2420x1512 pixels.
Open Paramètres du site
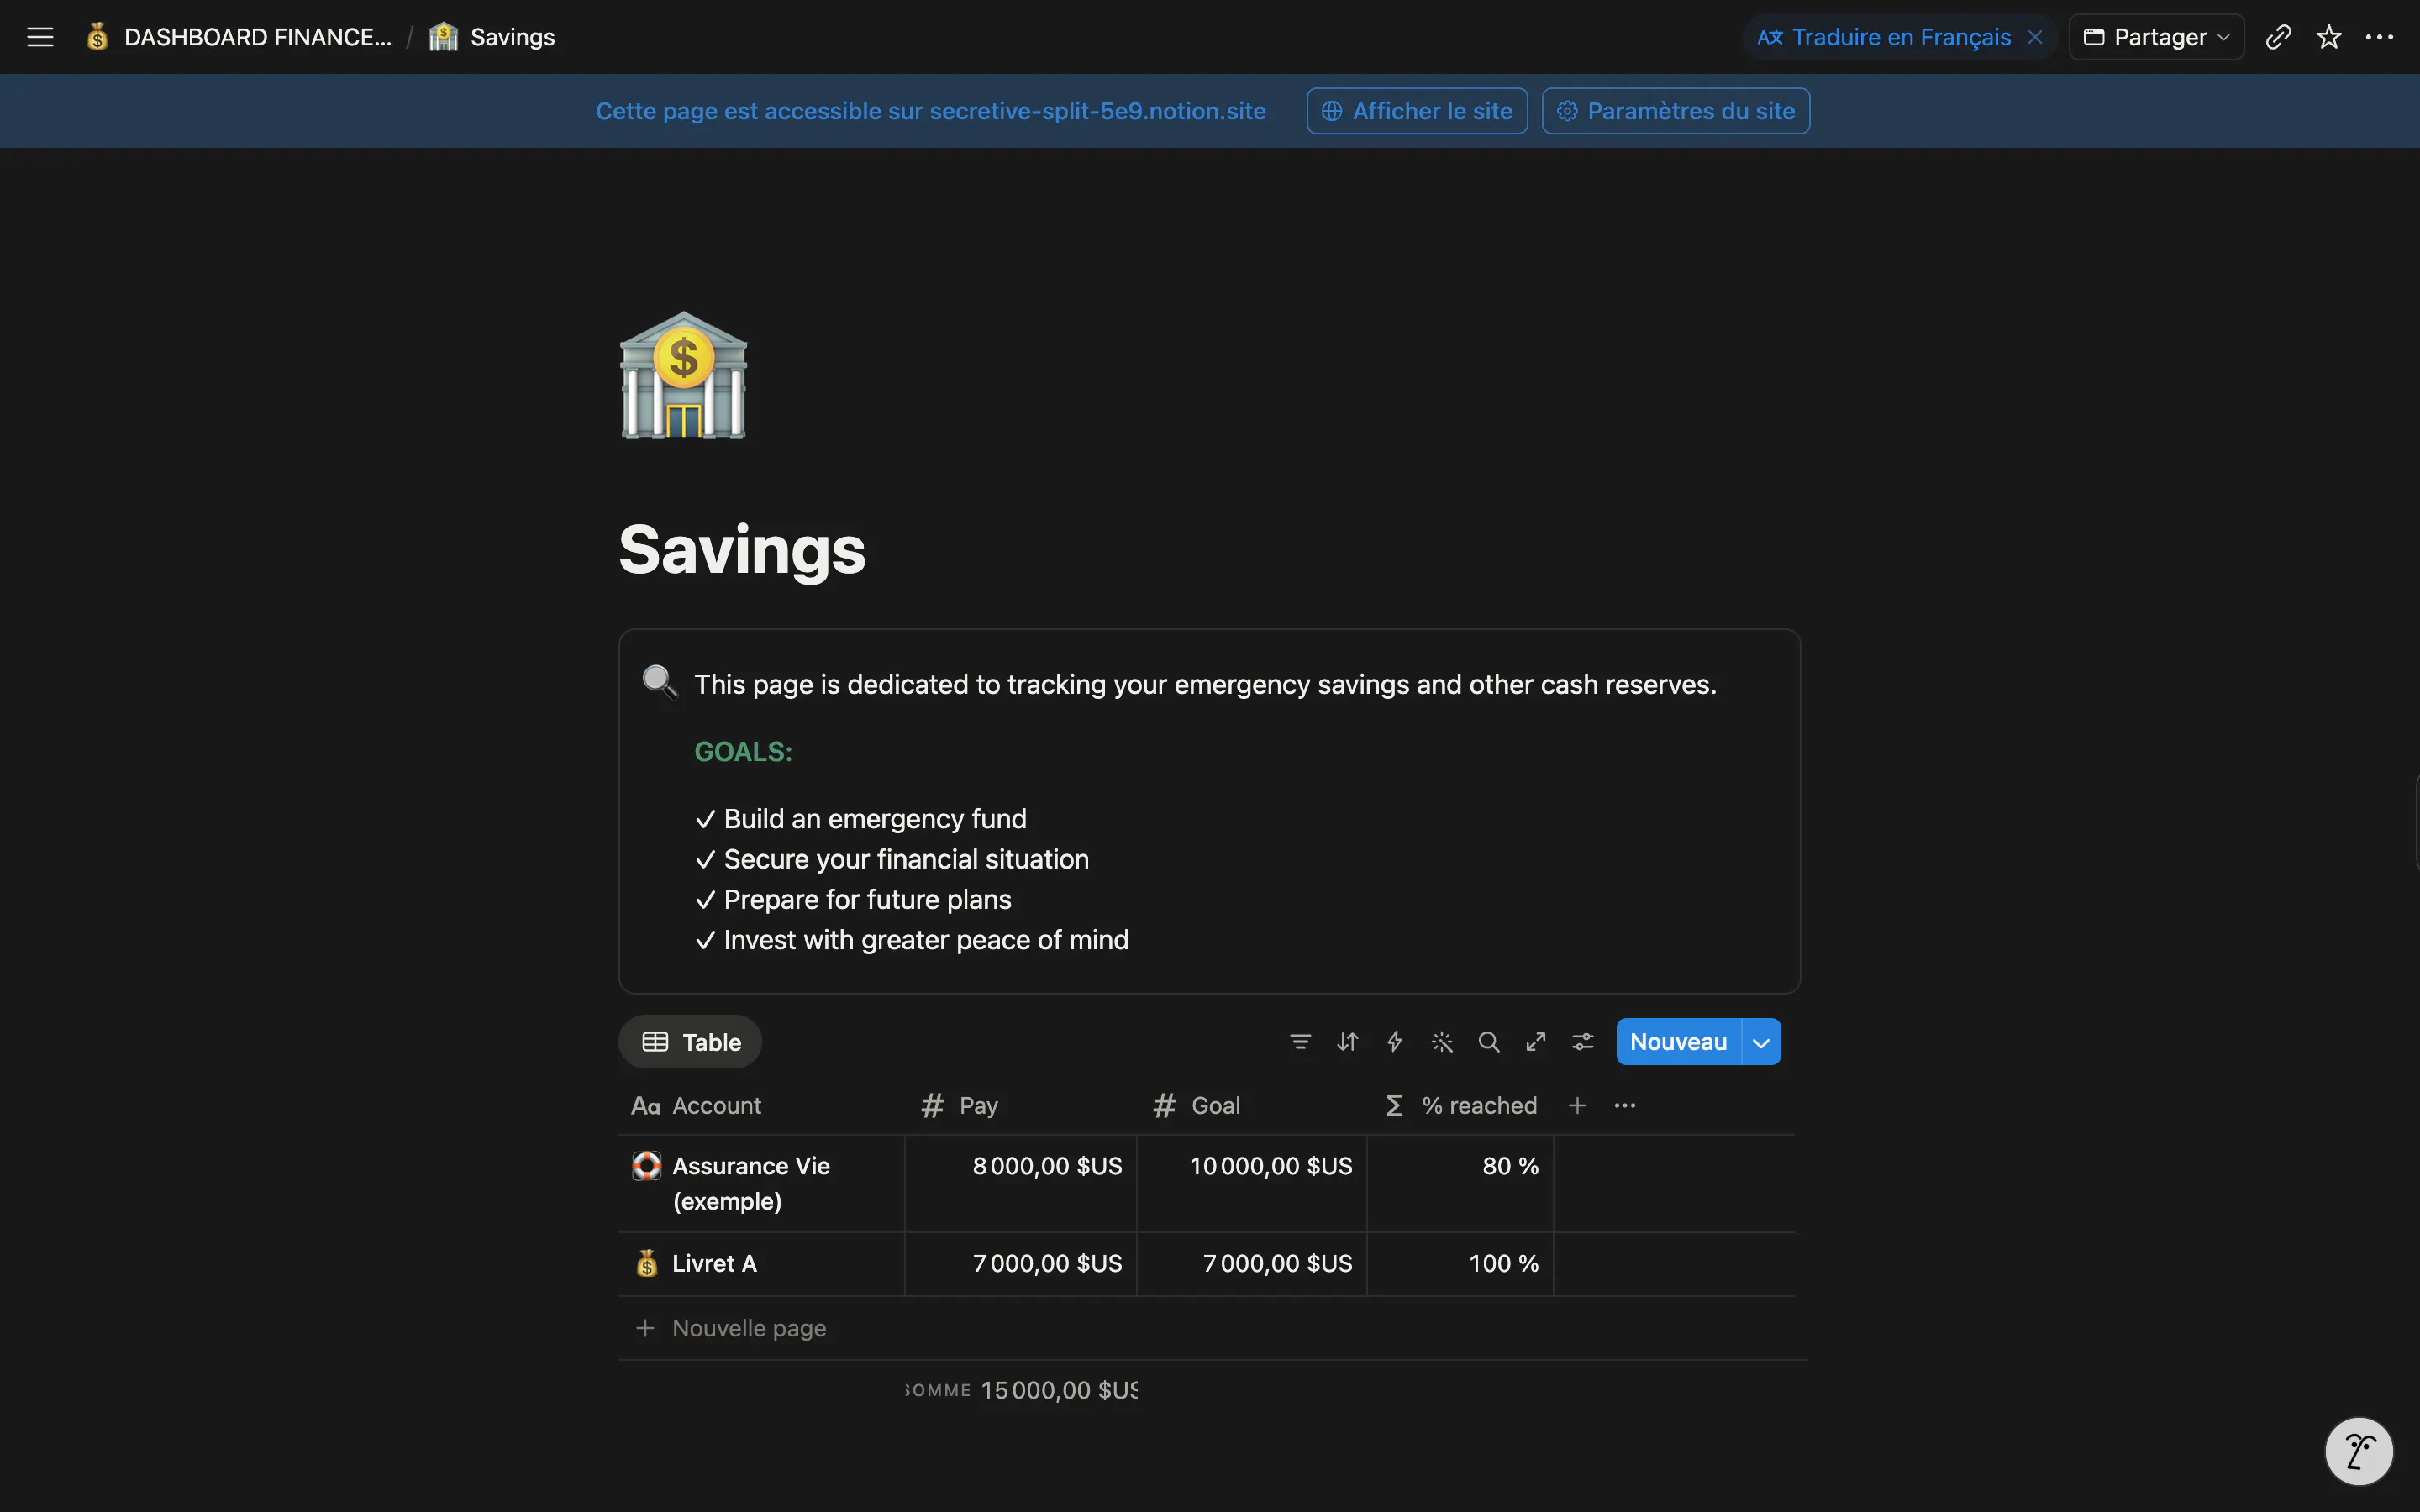coord(1676,111)
